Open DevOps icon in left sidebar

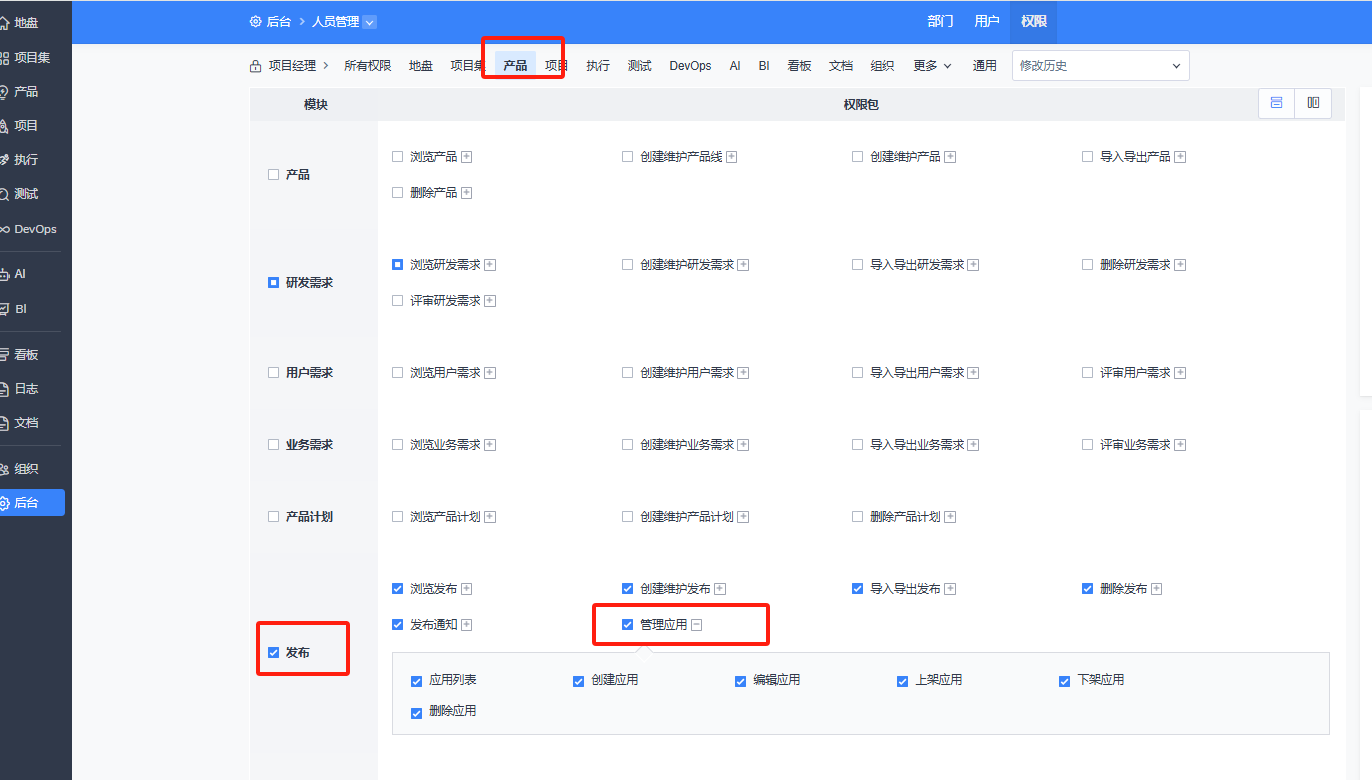coord(5,229)
